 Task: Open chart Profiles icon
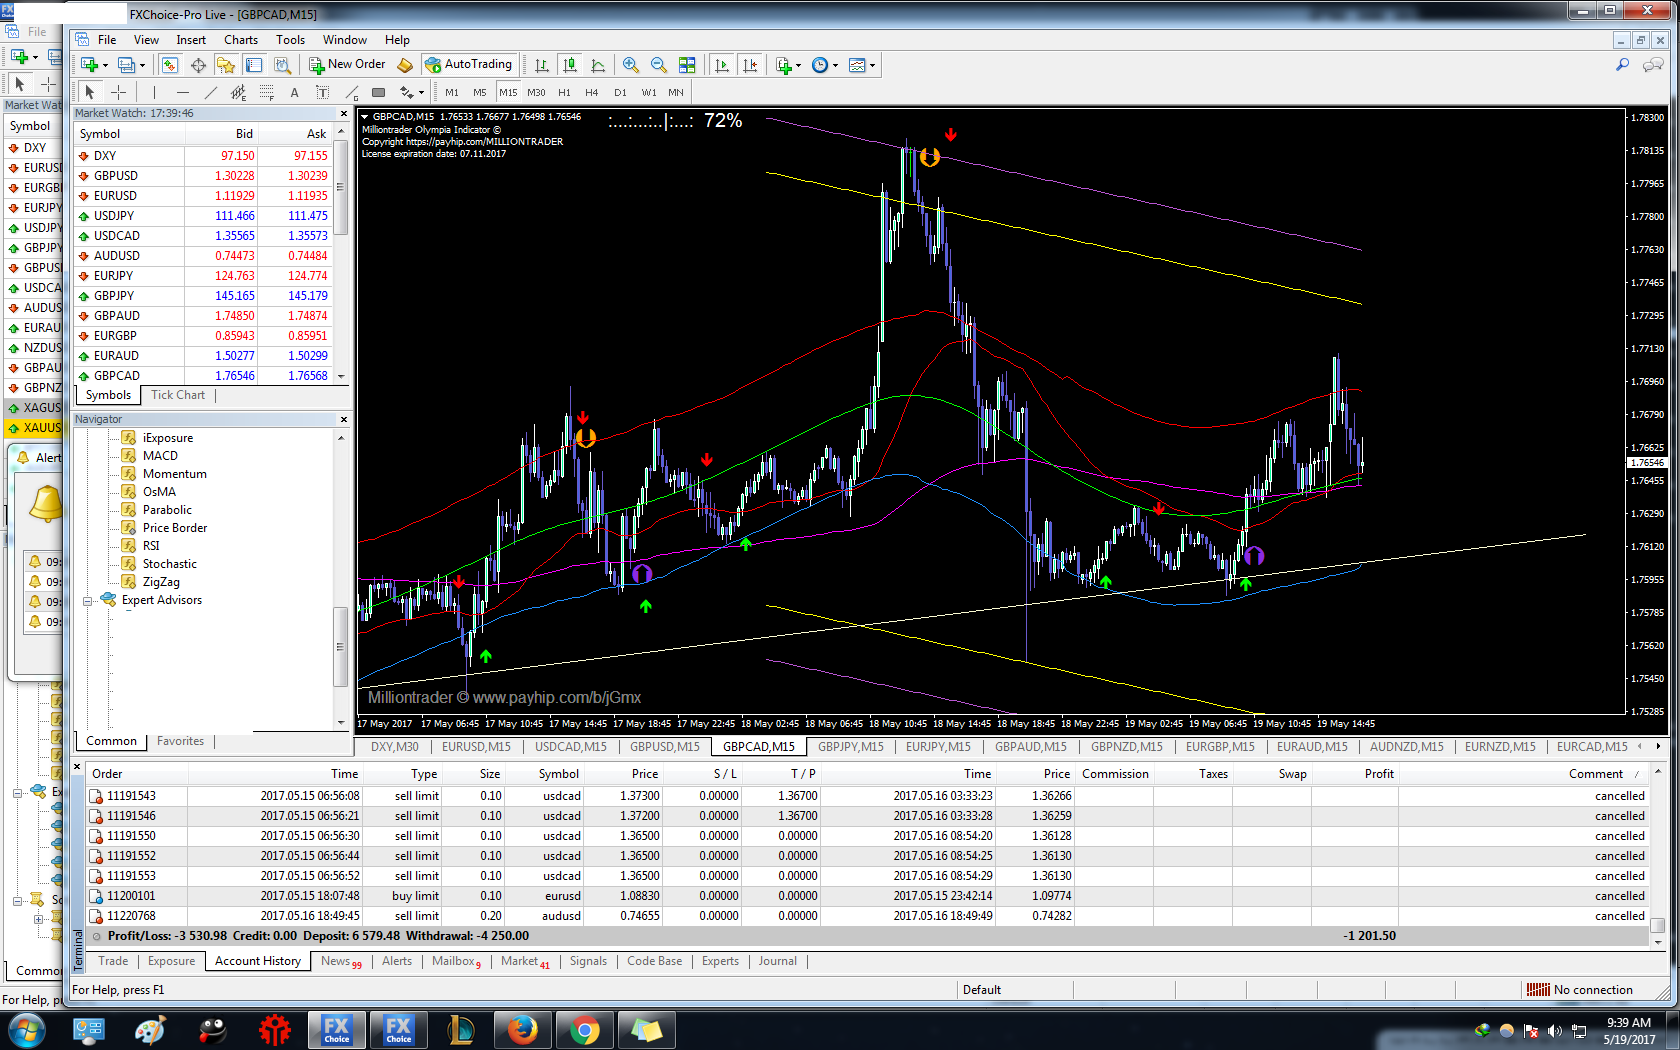pos(127,65)
